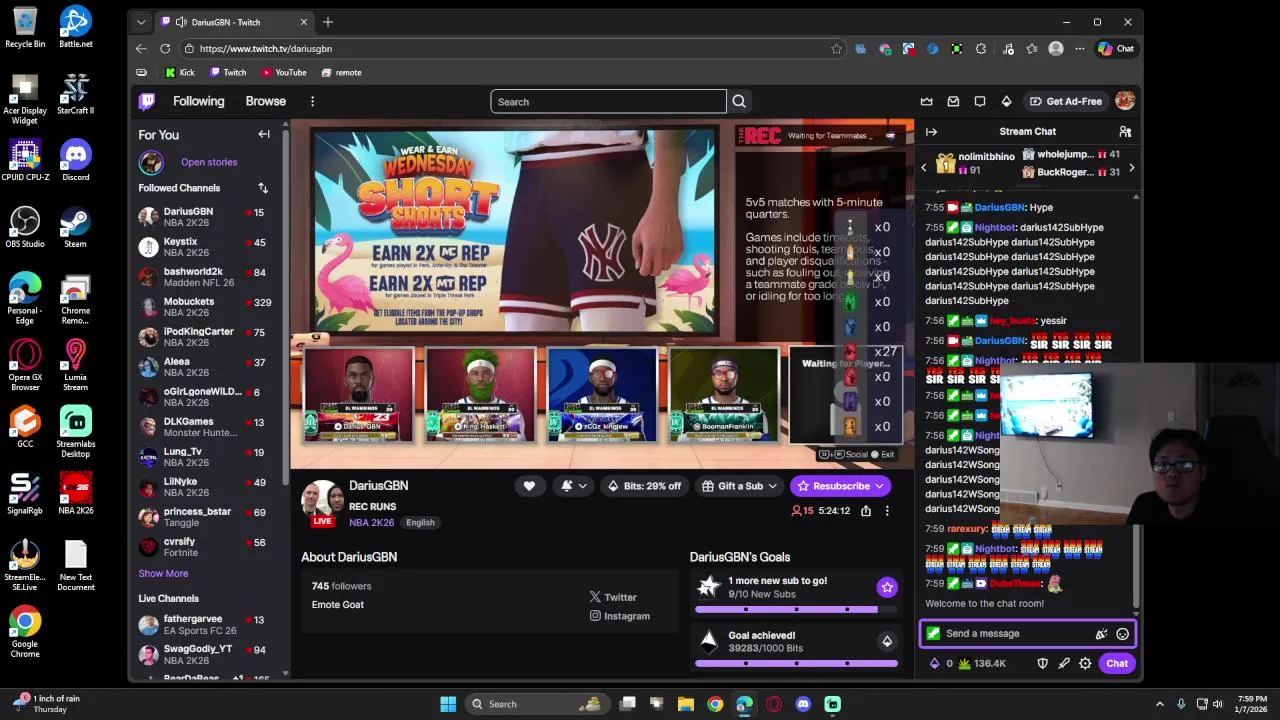
Task: Click the subscribe star on sub goal
Action: (887, 587)
